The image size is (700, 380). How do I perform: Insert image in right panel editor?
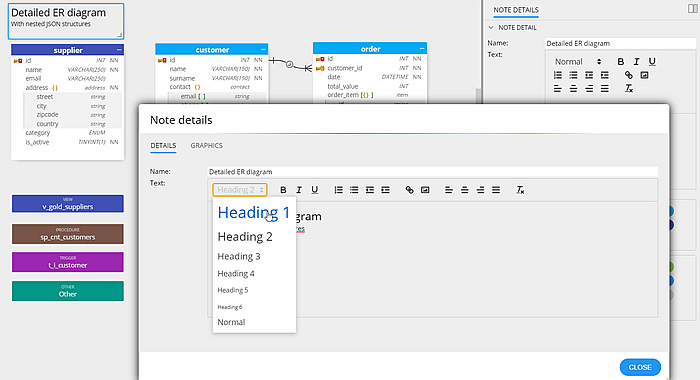click(644, 75)
